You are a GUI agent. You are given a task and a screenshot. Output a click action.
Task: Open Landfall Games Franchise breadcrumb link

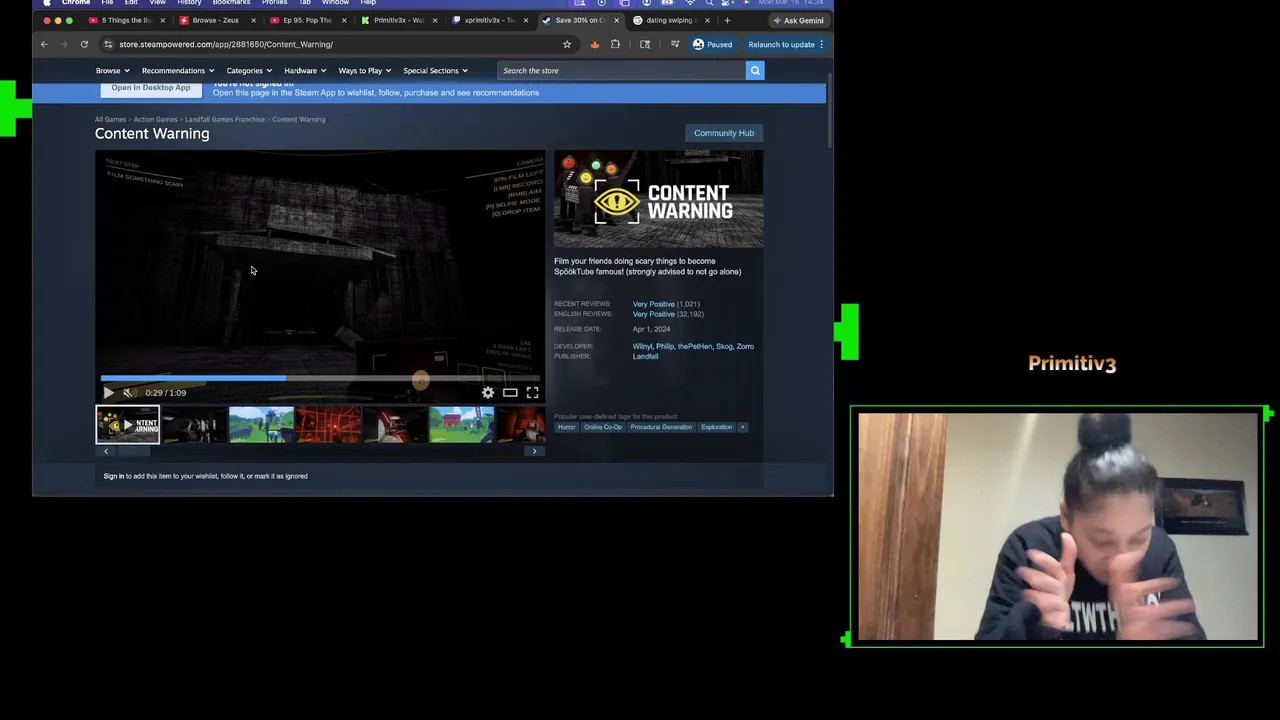click(x=225, y=119)
